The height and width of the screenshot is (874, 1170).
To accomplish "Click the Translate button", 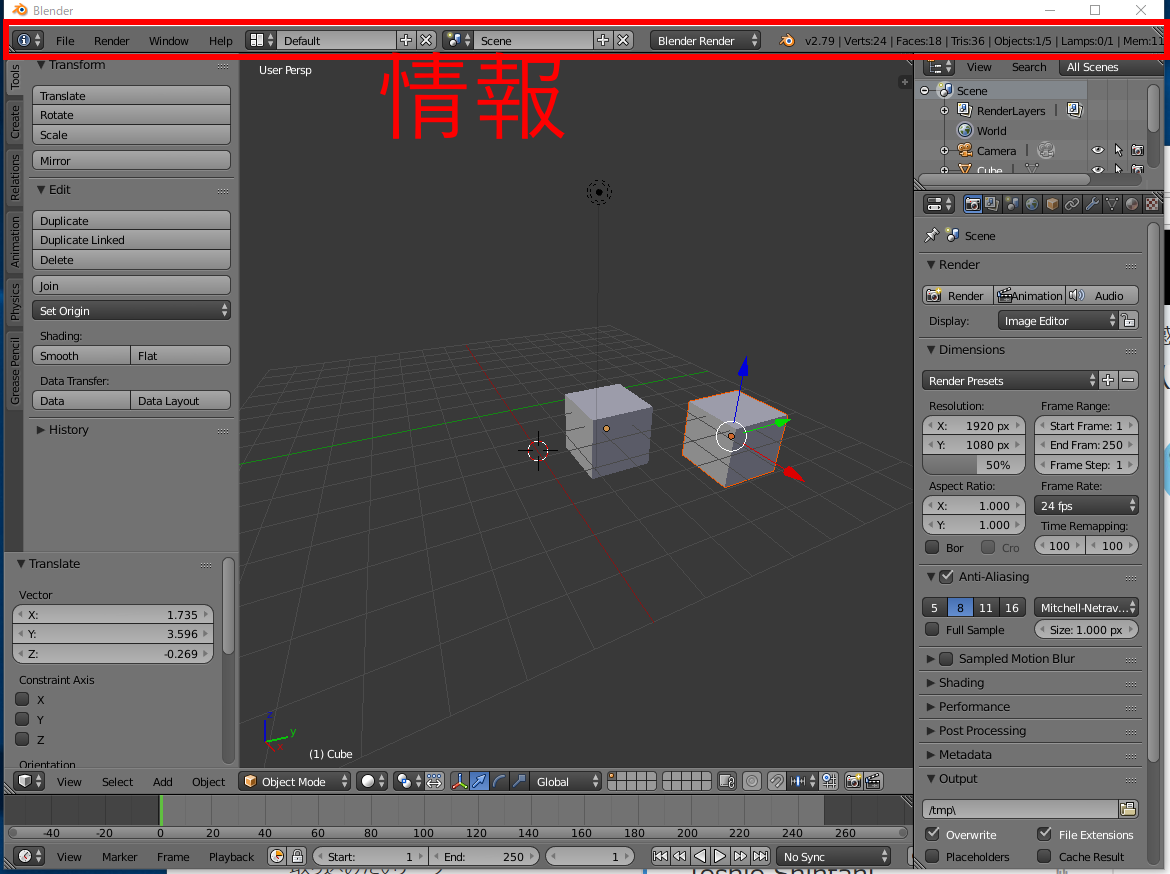I will [x=131, y=96].
